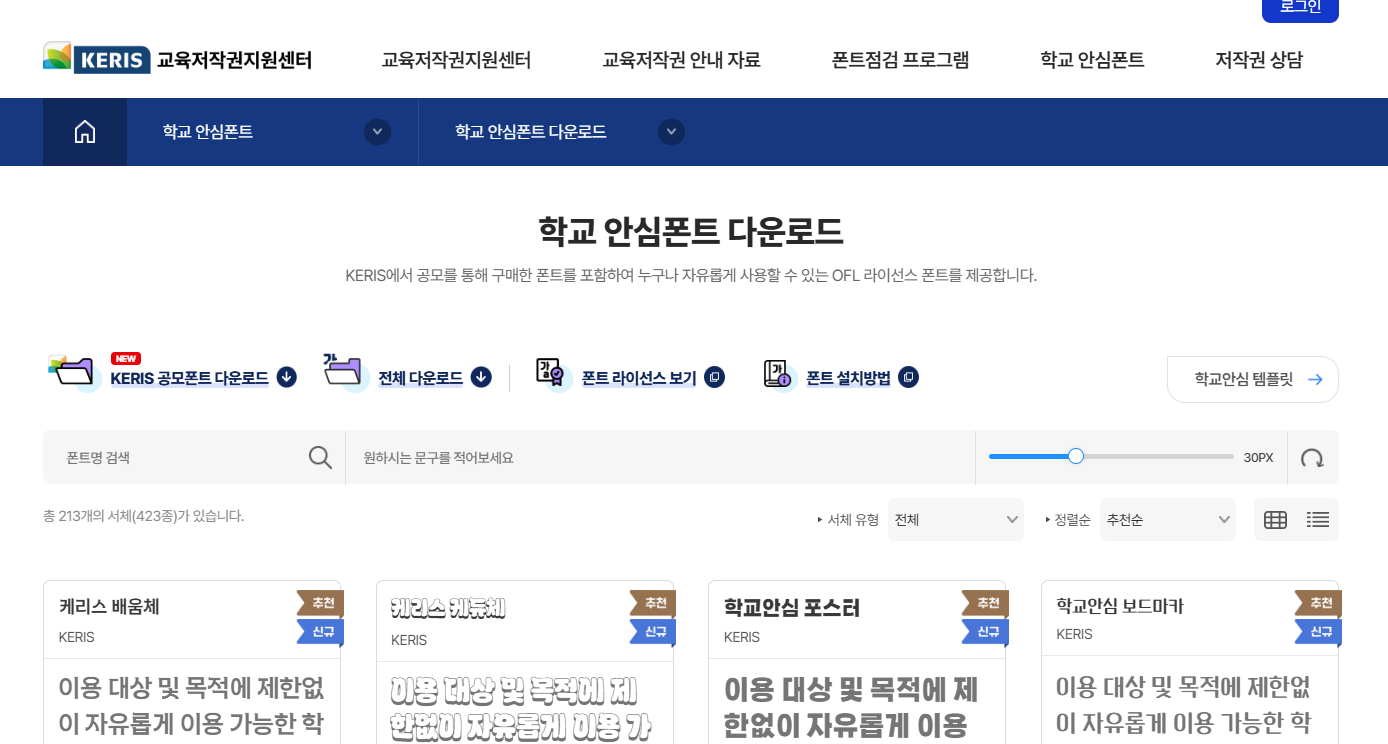Click KERIS 공모폰트 다운로드 link
The width and height of the screenshot is (1388, 744).
pyautogui.click(x=189, y=378)
